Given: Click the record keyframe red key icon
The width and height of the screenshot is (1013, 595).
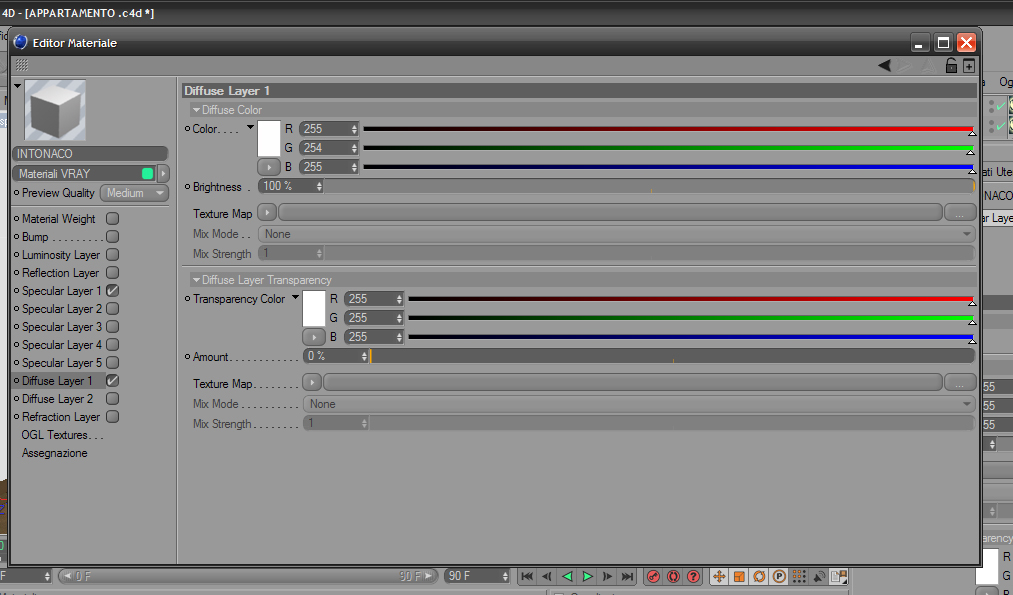Looking at the screenshot, I should point(653,576).
